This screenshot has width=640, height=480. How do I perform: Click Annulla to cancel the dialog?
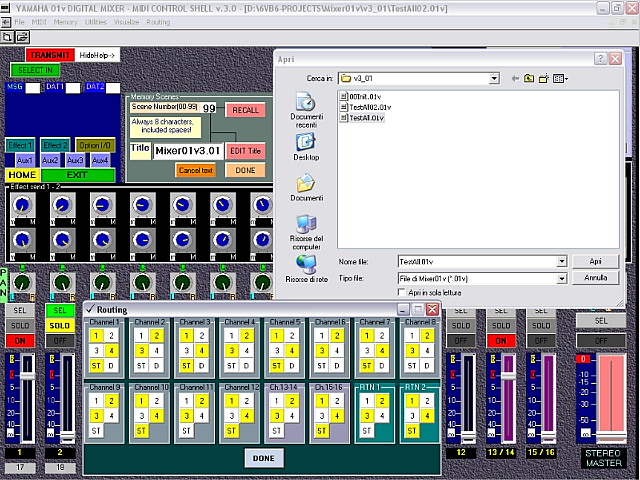tap(595, 278)
